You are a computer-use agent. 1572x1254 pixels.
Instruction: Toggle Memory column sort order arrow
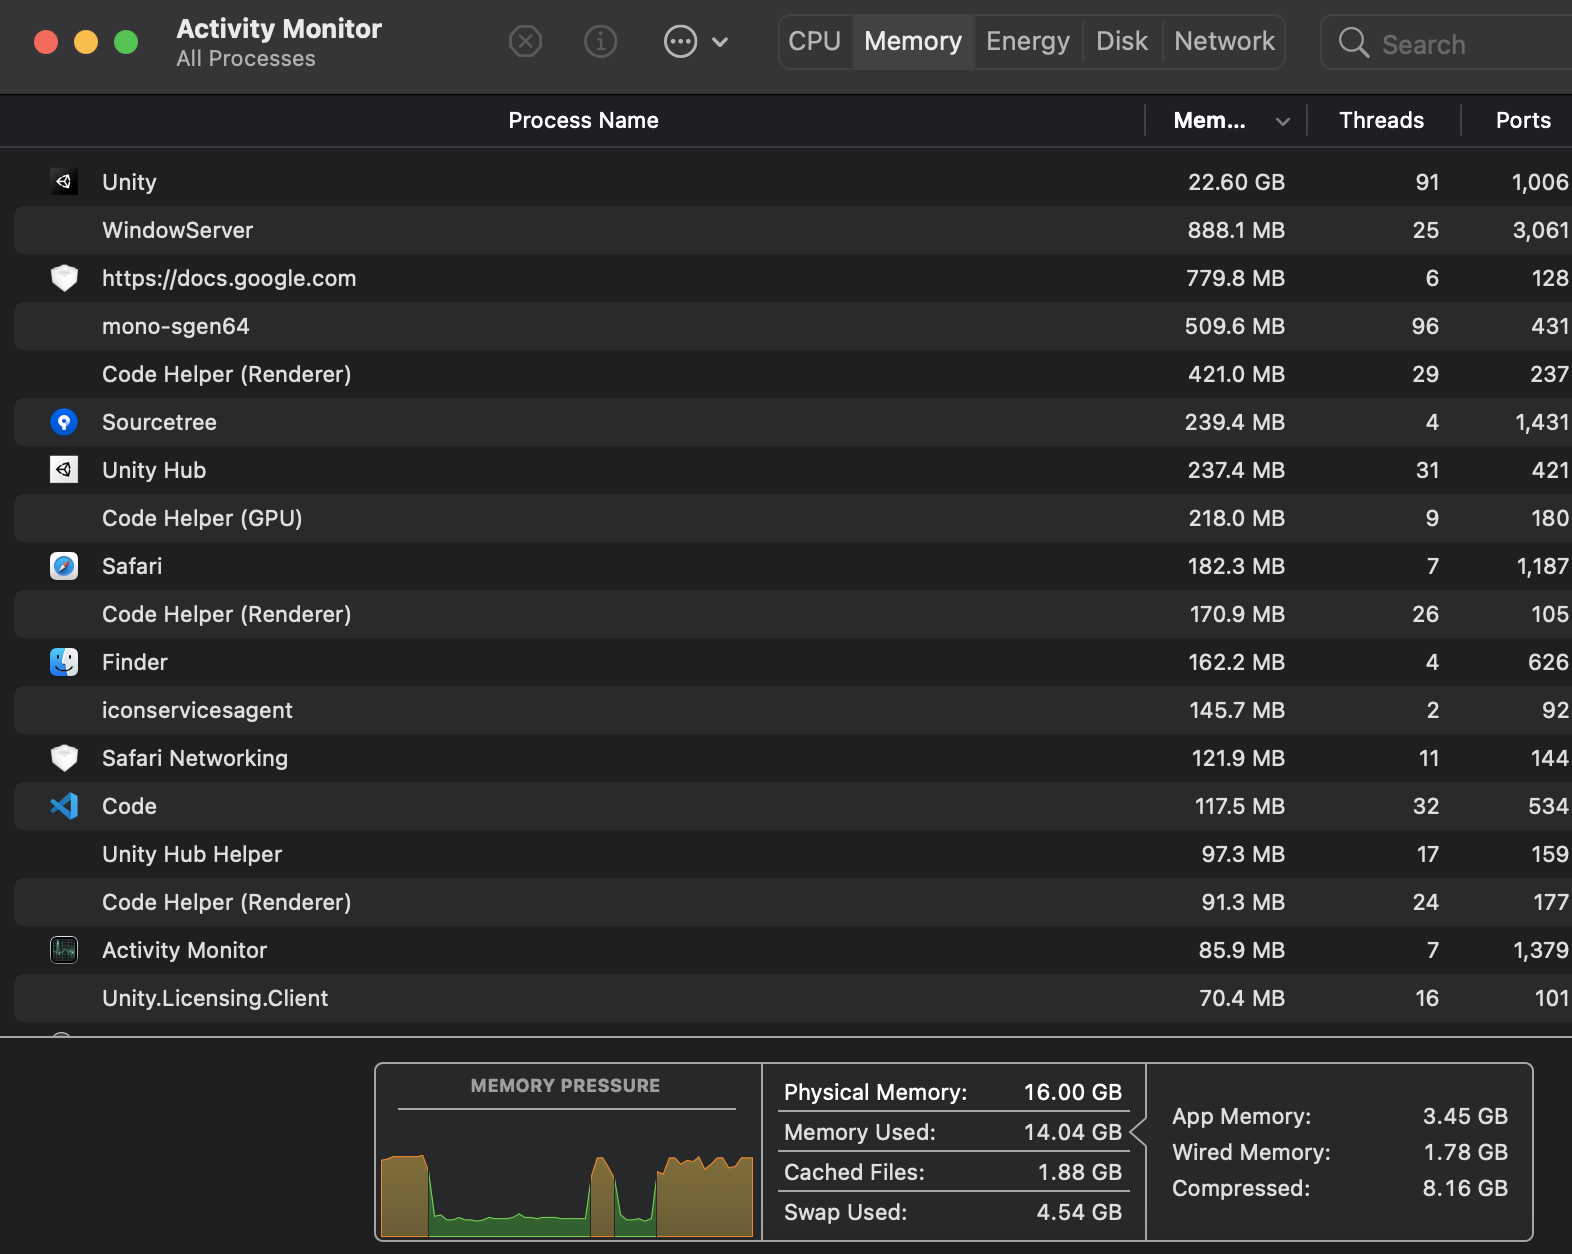pos(1282,122)
